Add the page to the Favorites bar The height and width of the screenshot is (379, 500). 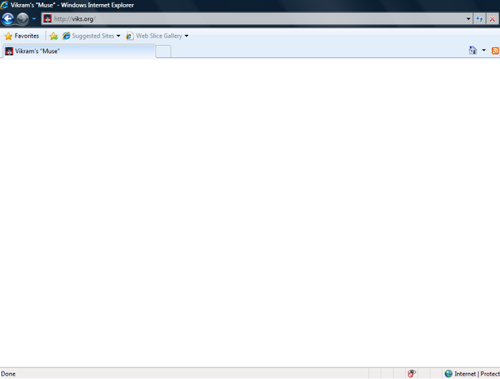pos(54,36)
